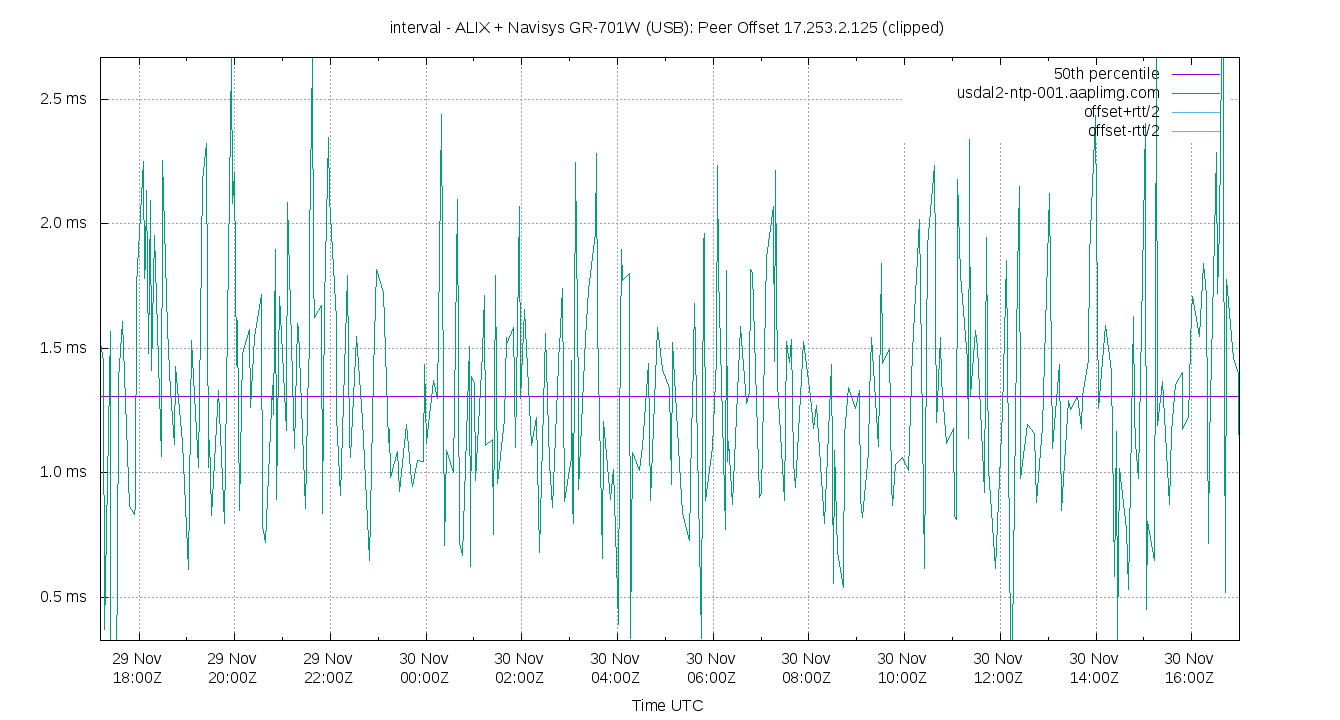The height and width of the screenshot is (720, 1340).
Task: Click the green offset-rtt/2 legend line sample
Action: (1196, 131)
